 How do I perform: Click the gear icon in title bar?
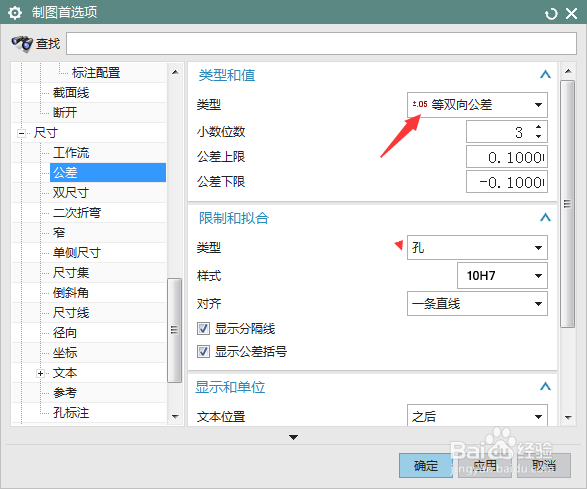(15, 13)
